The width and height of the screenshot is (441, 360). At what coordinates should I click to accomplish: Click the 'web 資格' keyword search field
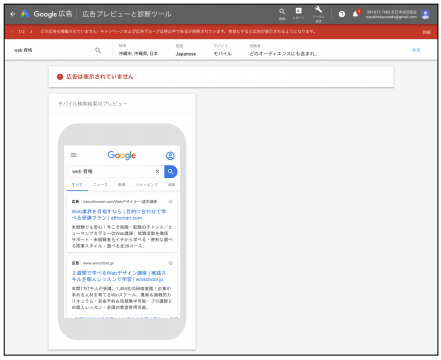(x=53, y=50)
